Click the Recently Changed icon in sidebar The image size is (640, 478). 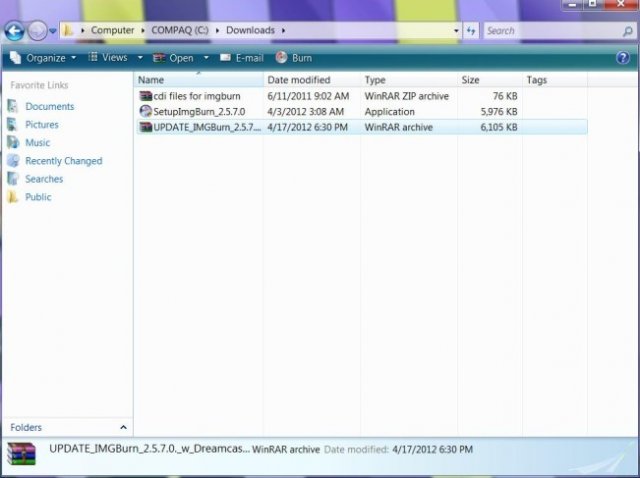[x=13, y=161]
